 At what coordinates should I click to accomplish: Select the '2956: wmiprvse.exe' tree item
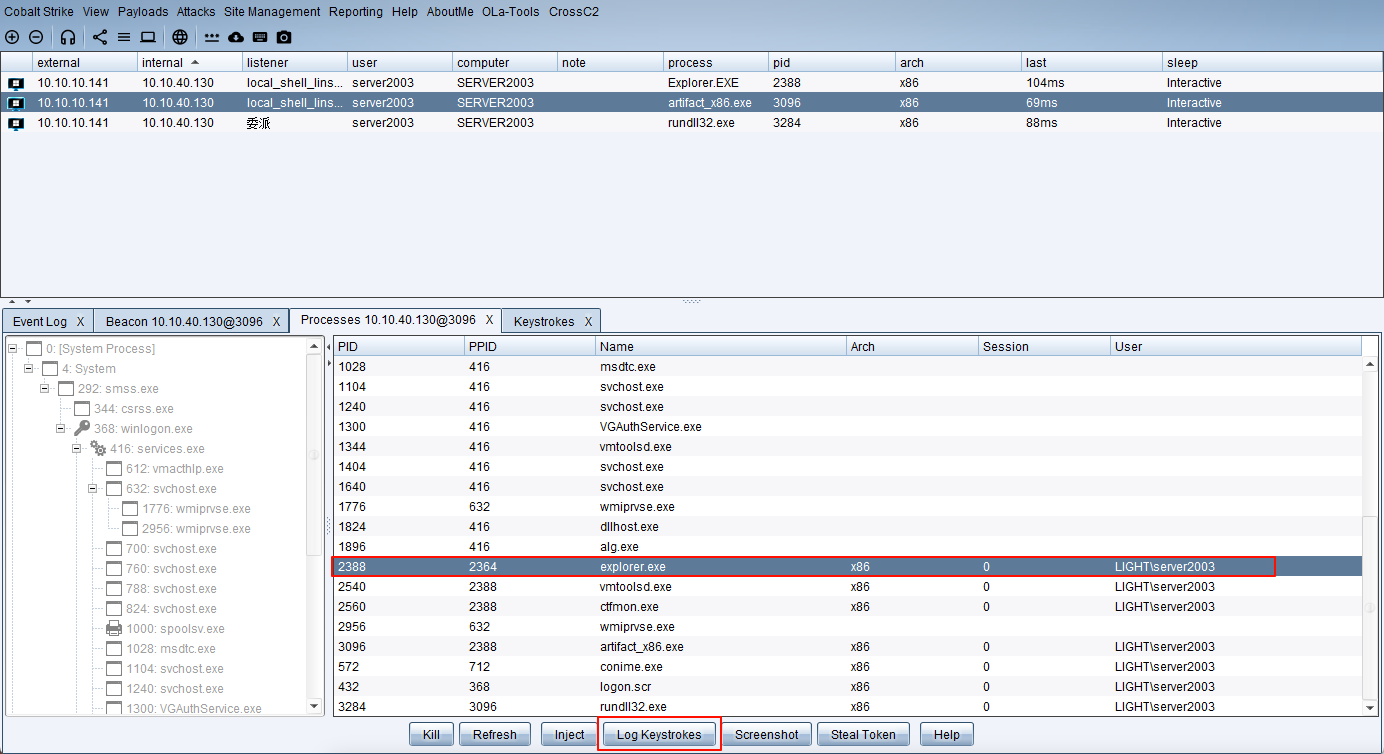click(x=186, y=528)
